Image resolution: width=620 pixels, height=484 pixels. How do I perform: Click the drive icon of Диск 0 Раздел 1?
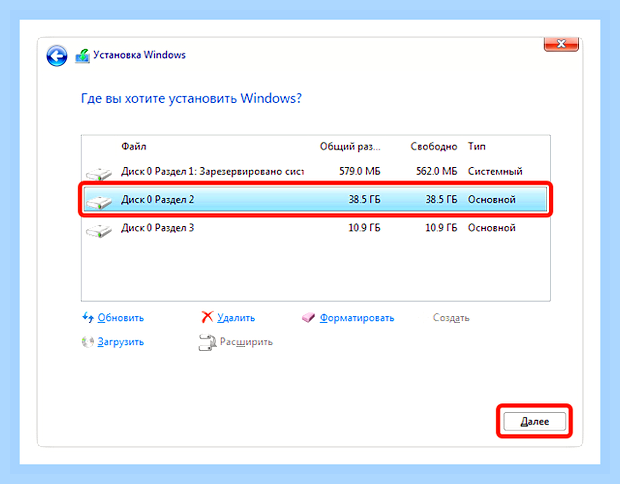coord(99,174)
